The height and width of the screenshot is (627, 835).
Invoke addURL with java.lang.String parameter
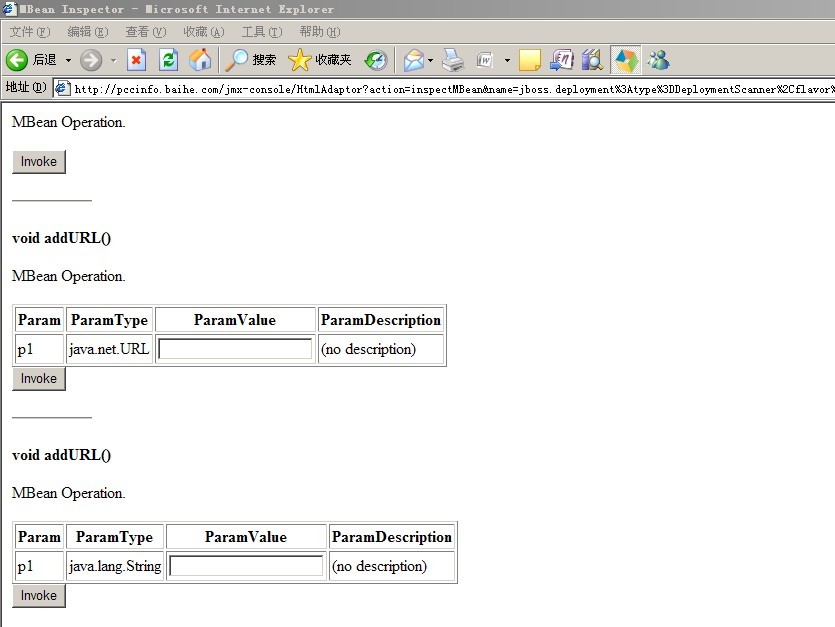(39, 596)
